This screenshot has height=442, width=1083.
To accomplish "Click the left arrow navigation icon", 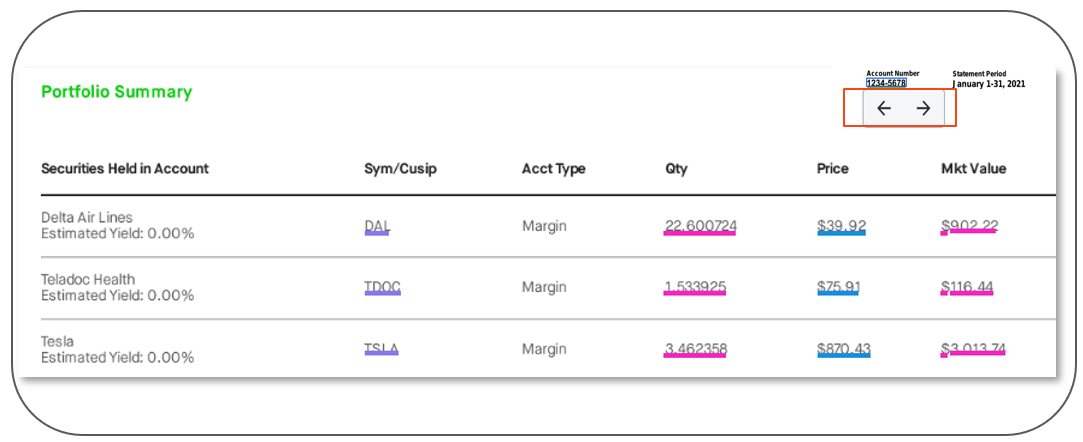I will point(883,109).
